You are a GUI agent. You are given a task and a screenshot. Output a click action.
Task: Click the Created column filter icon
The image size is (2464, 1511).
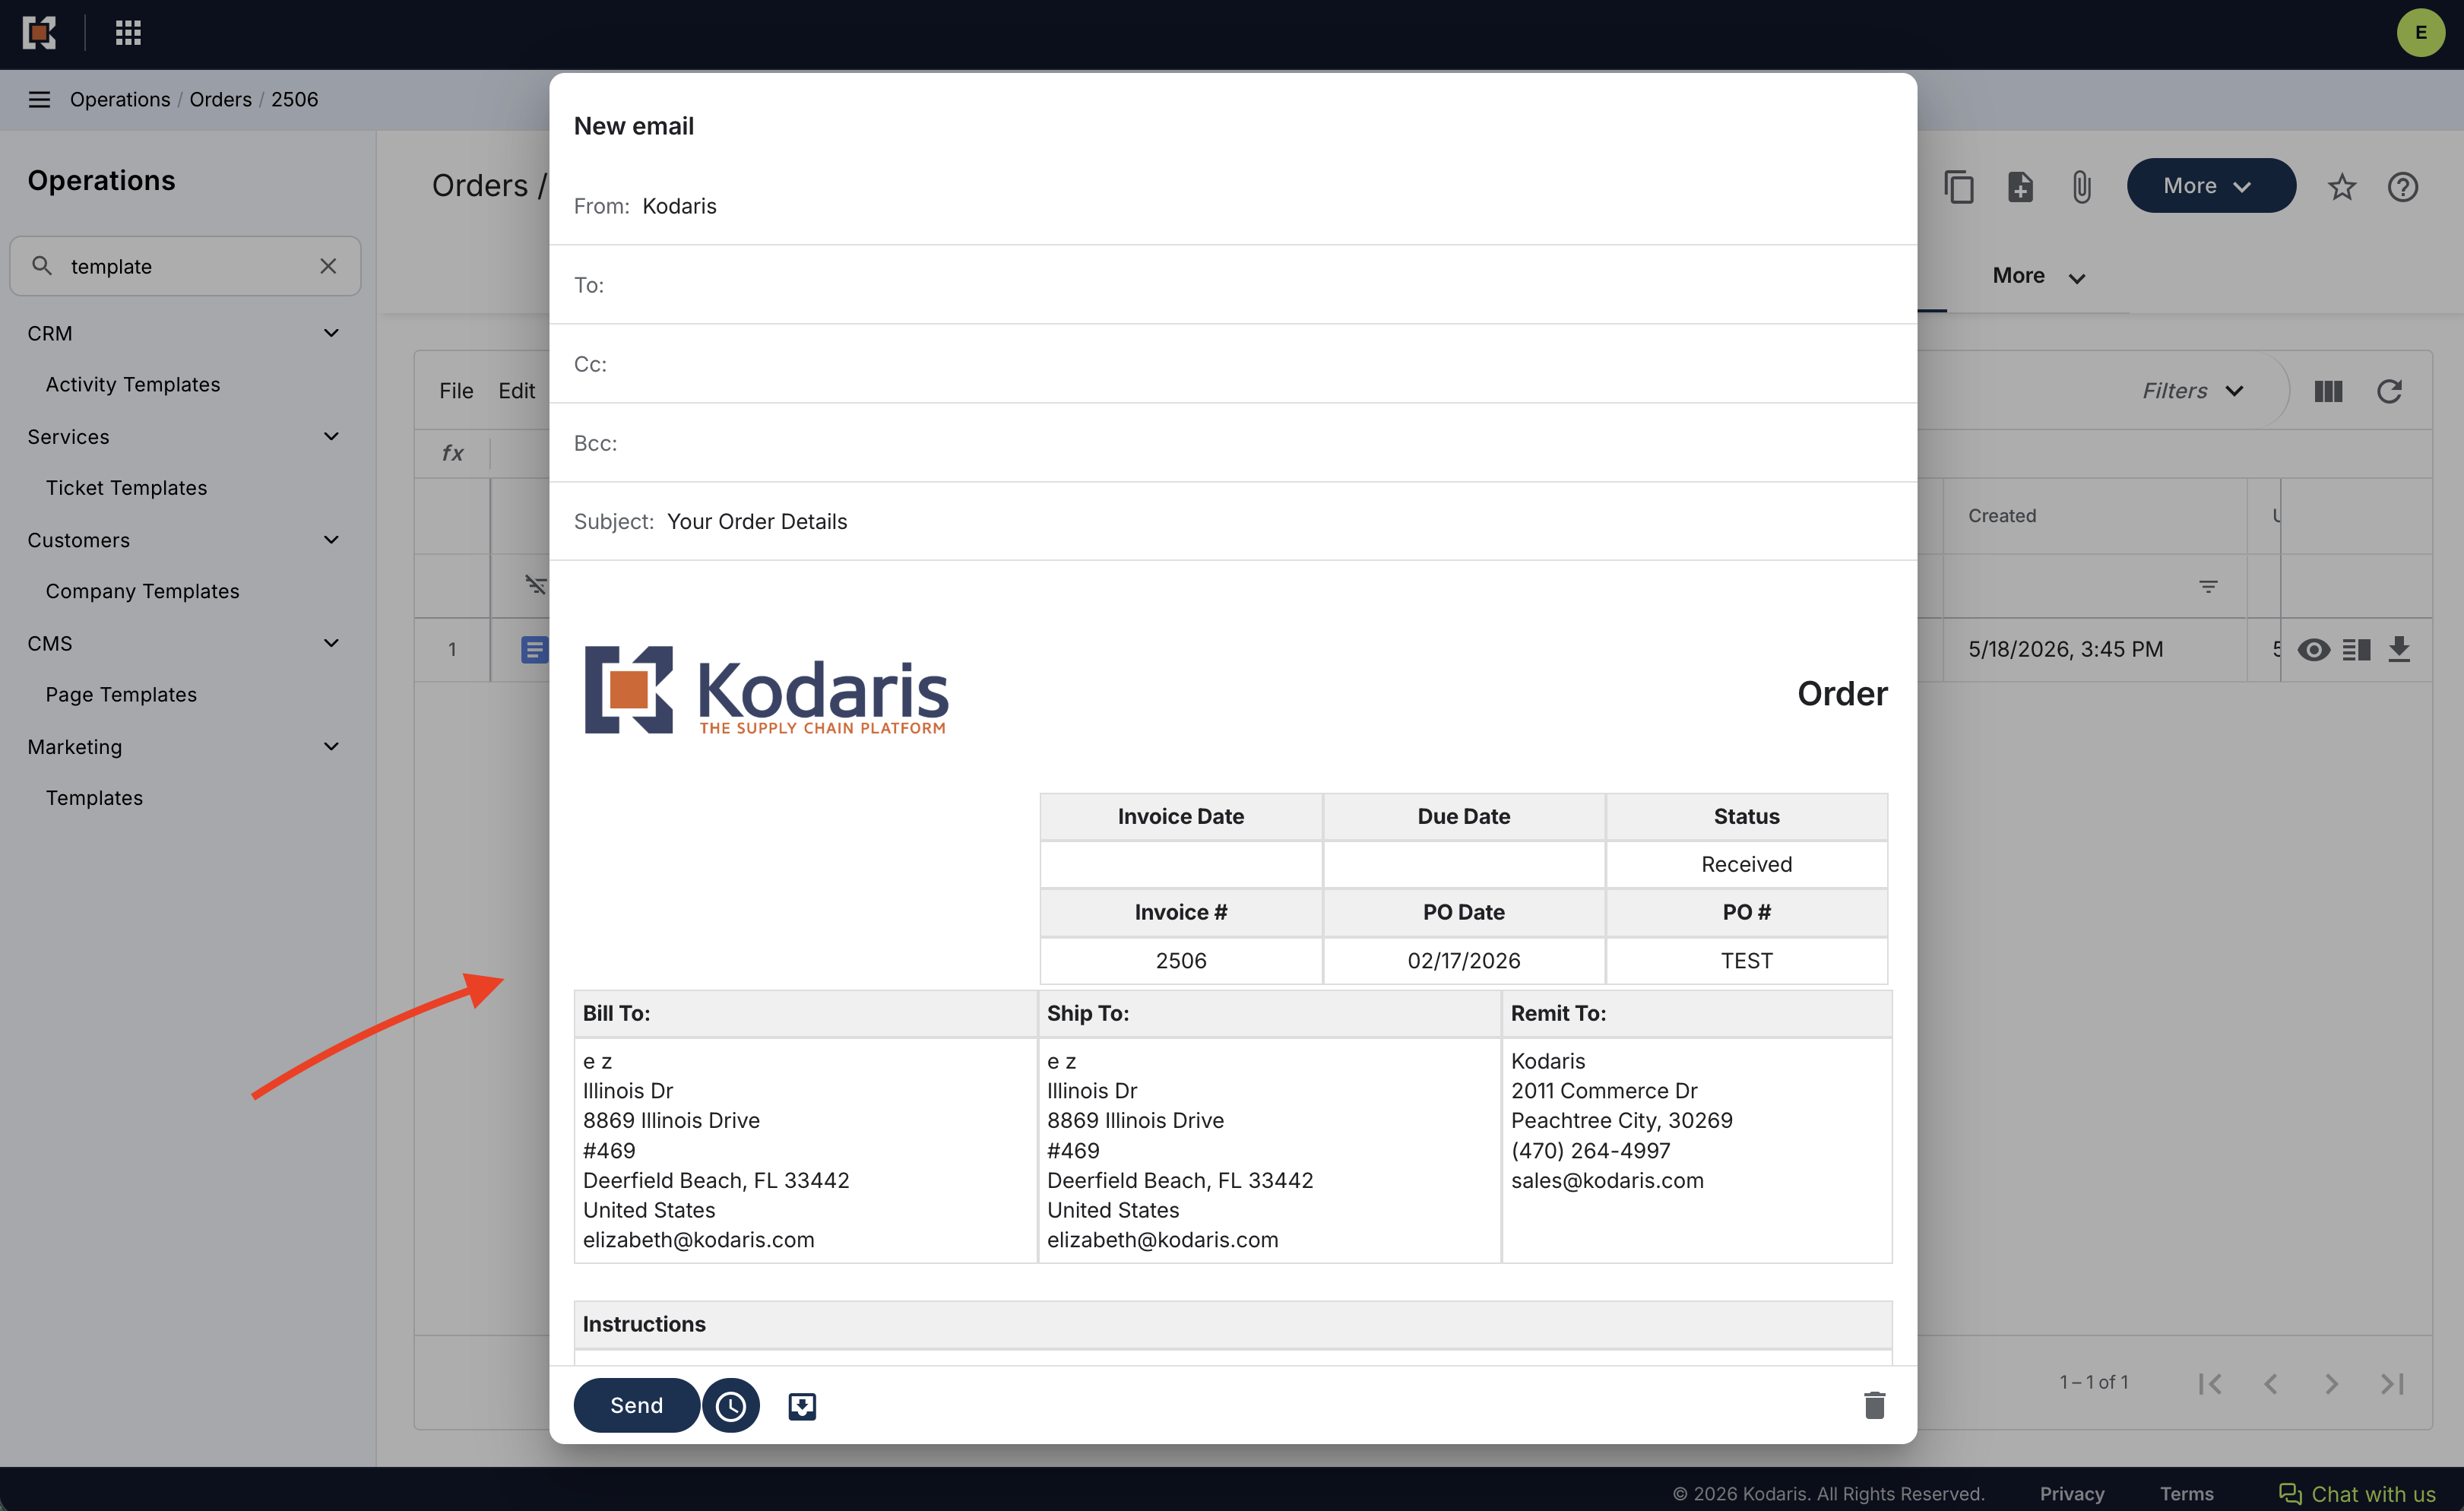click(2208, 587)
